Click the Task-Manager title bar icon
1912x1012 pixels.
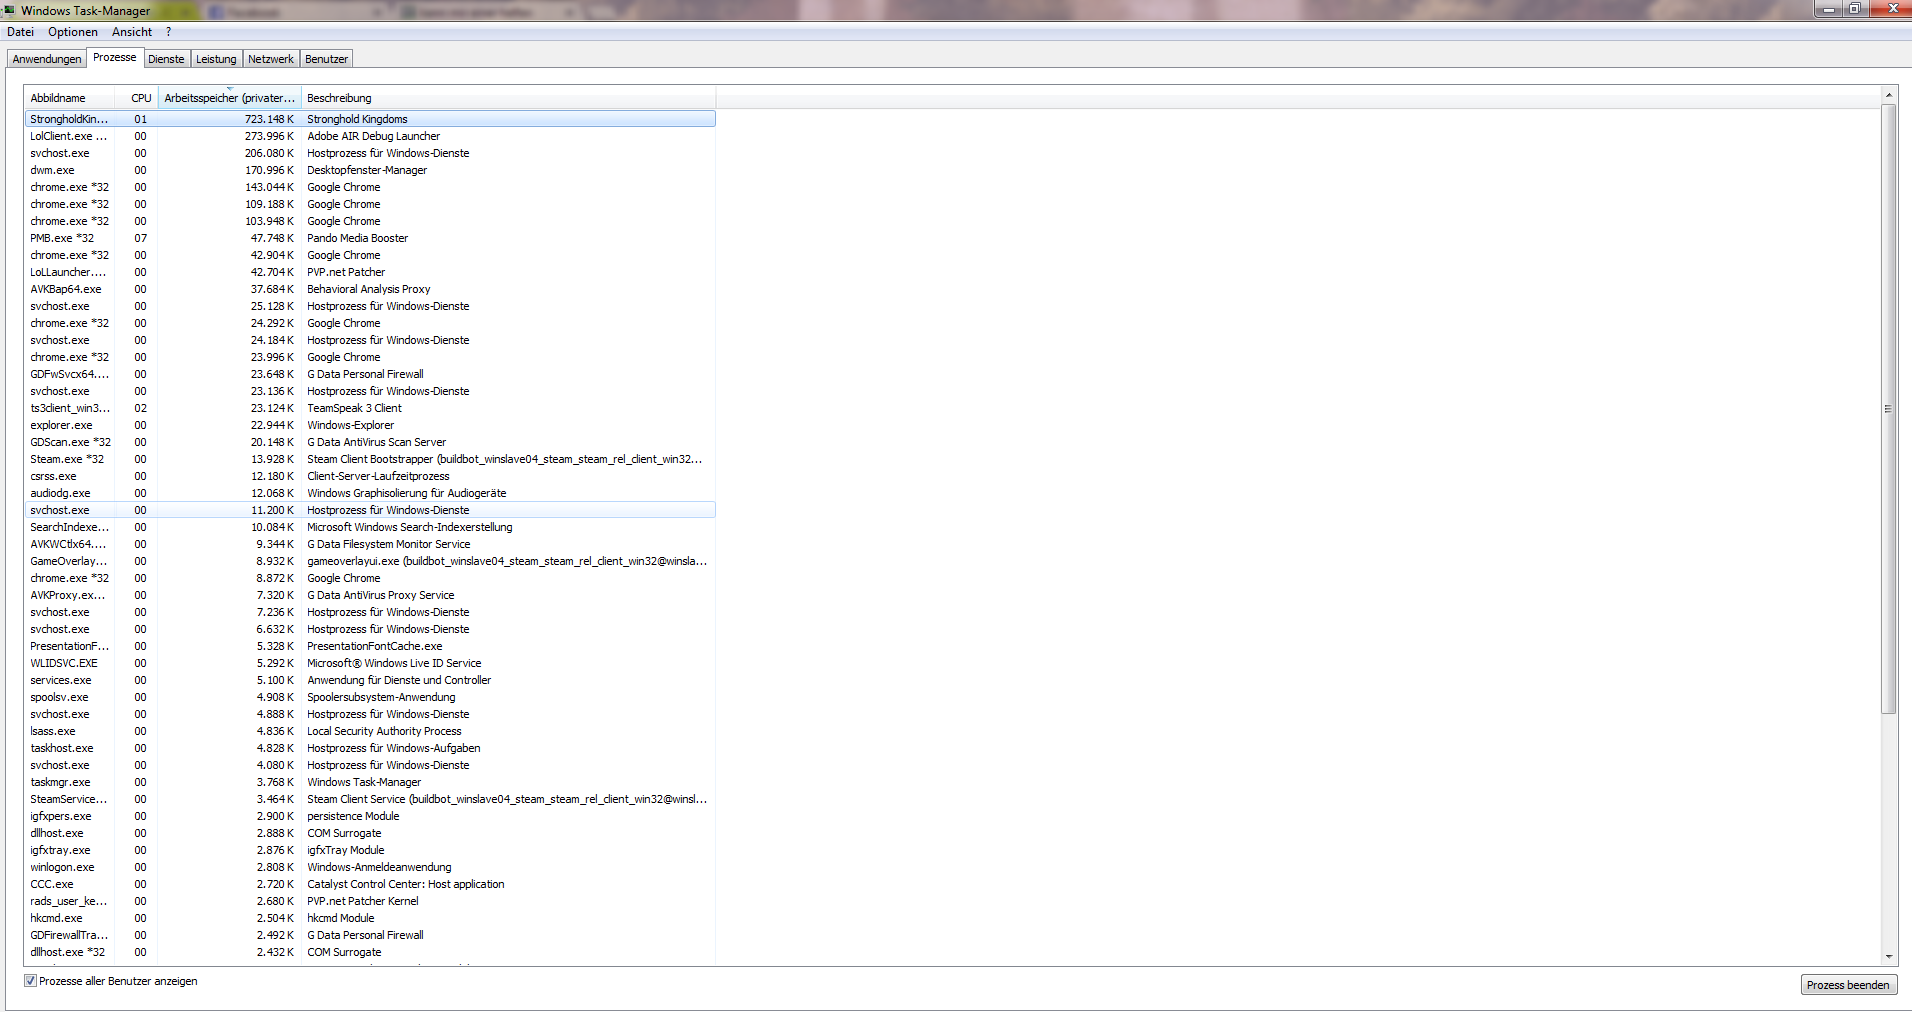click(x=9, y=10)
